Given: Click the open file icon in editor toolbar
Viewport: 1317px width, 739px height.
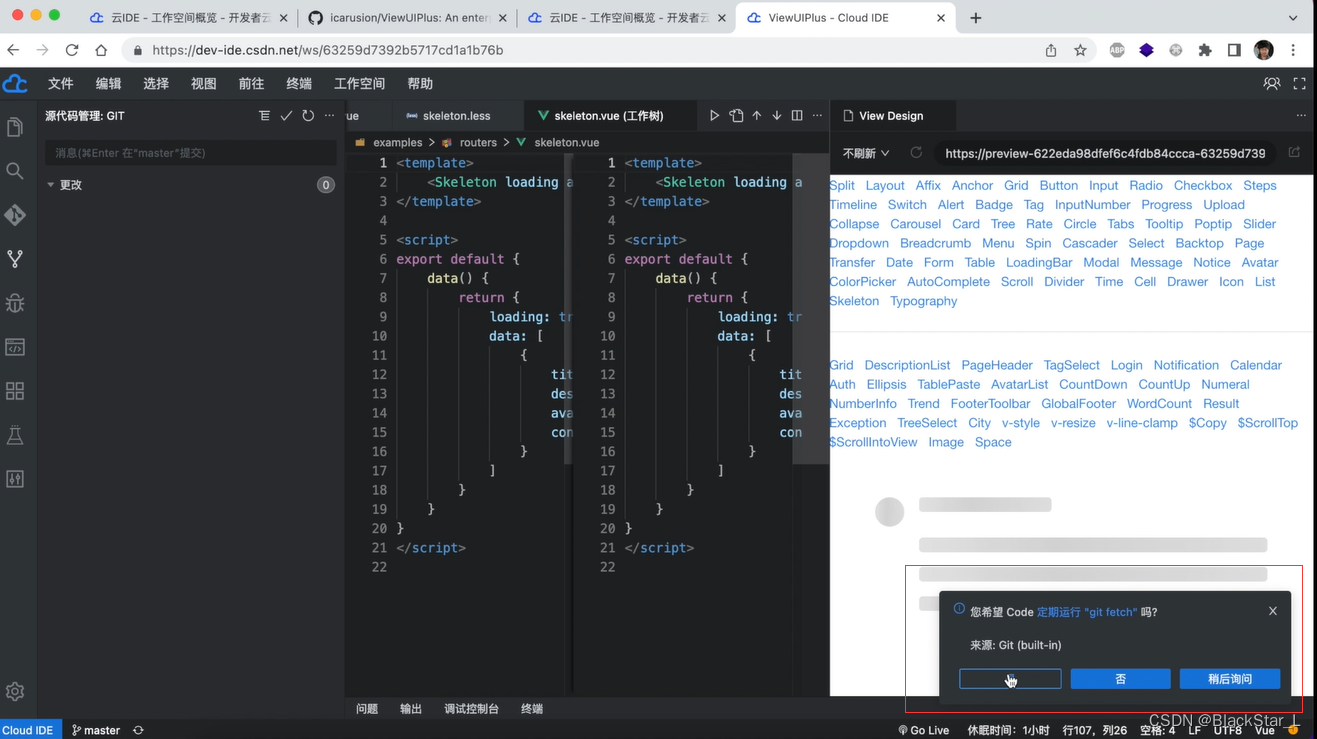Looking at the screenshot, I should [736, 116].
